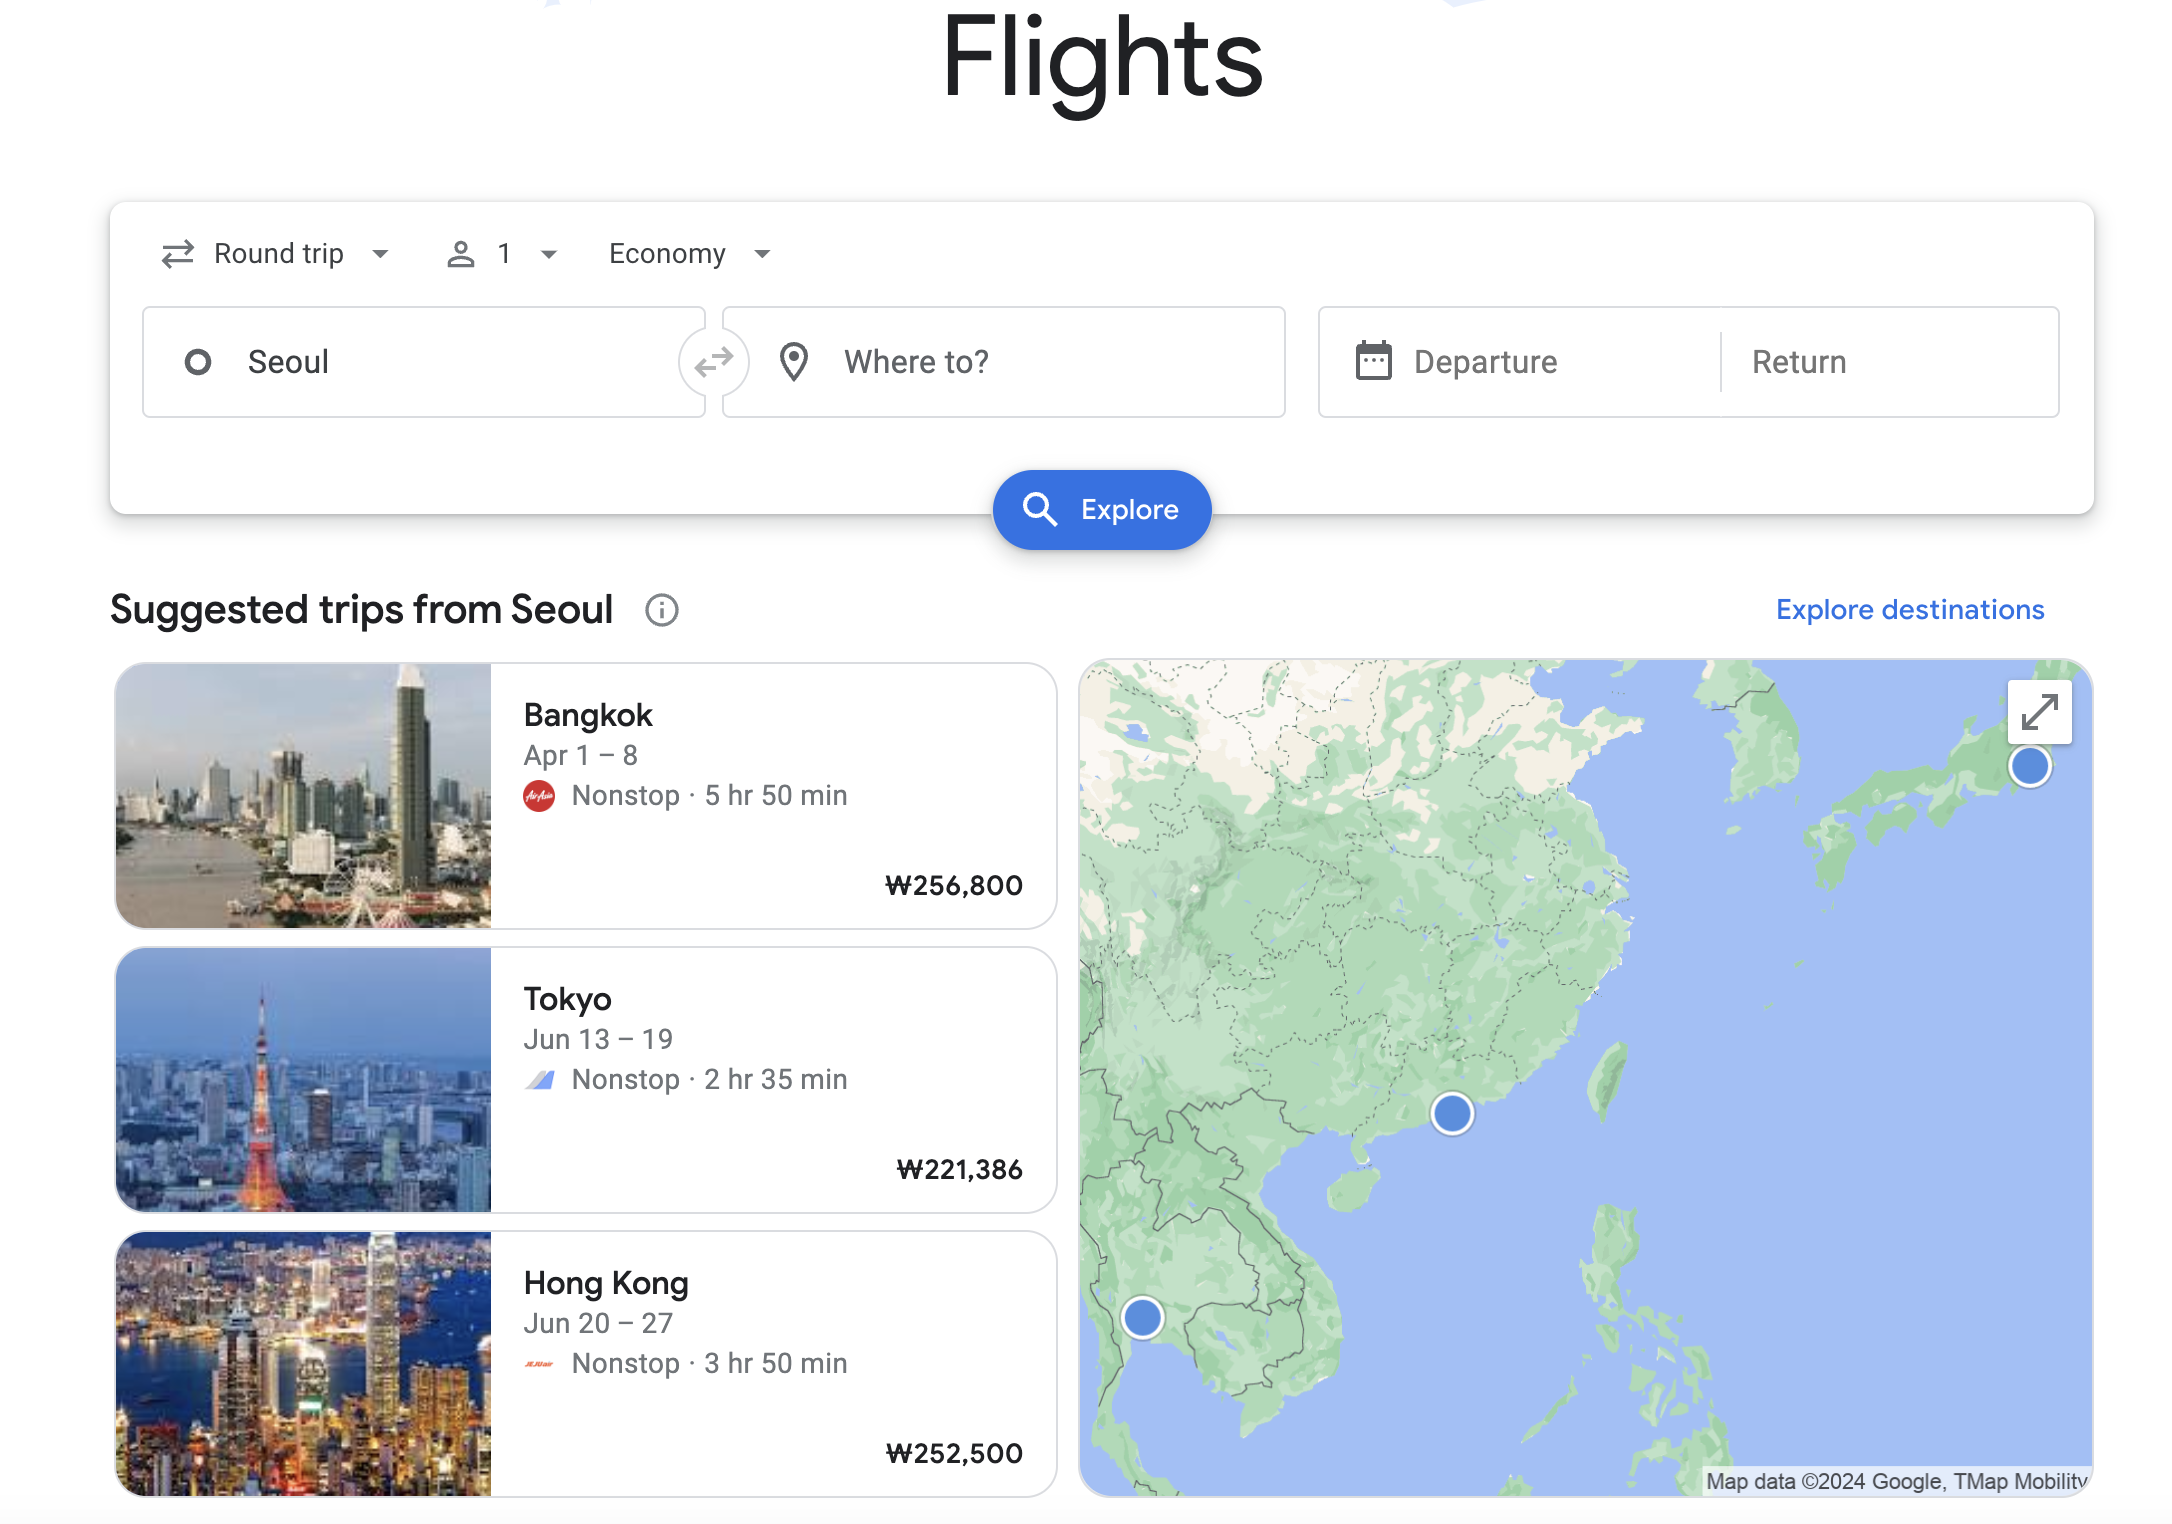The width and height of the screenshot is (2172, 1524).
Task: Click the Seoul origin circle input icon
Action: click(x=196, y=360)
